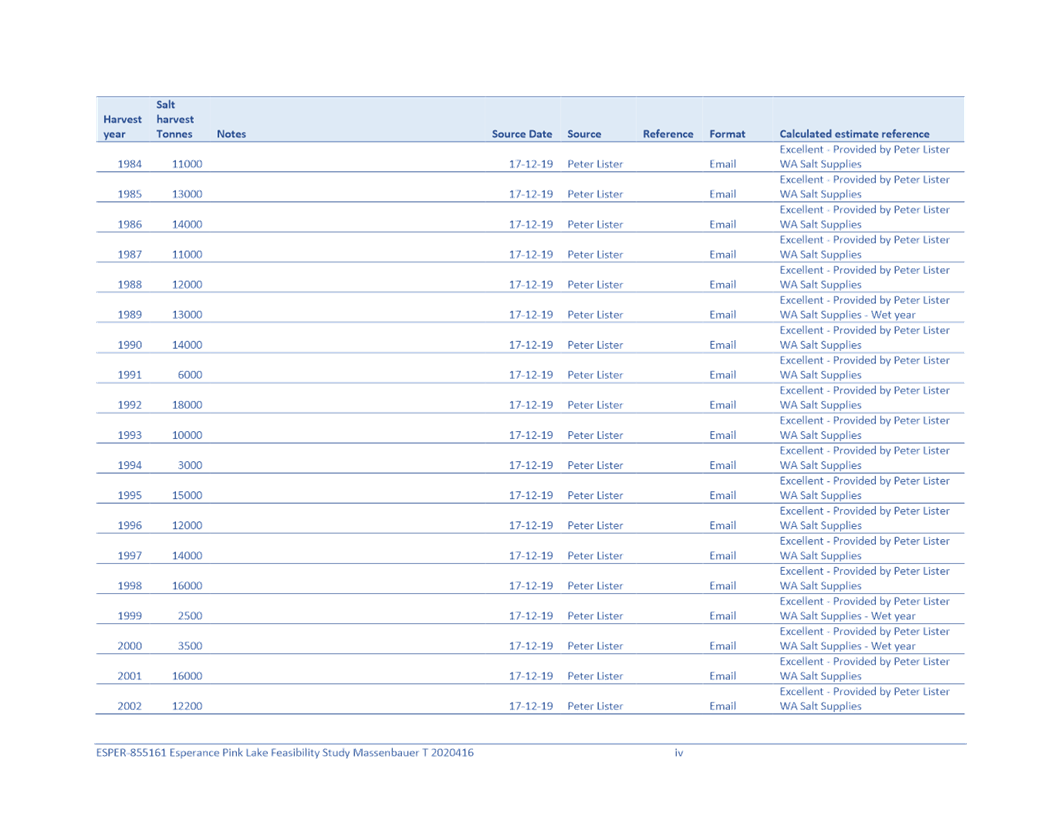Screen dimensions: 1061x820
Task: Click the Harvest year column header
Action: pos(122,127)
